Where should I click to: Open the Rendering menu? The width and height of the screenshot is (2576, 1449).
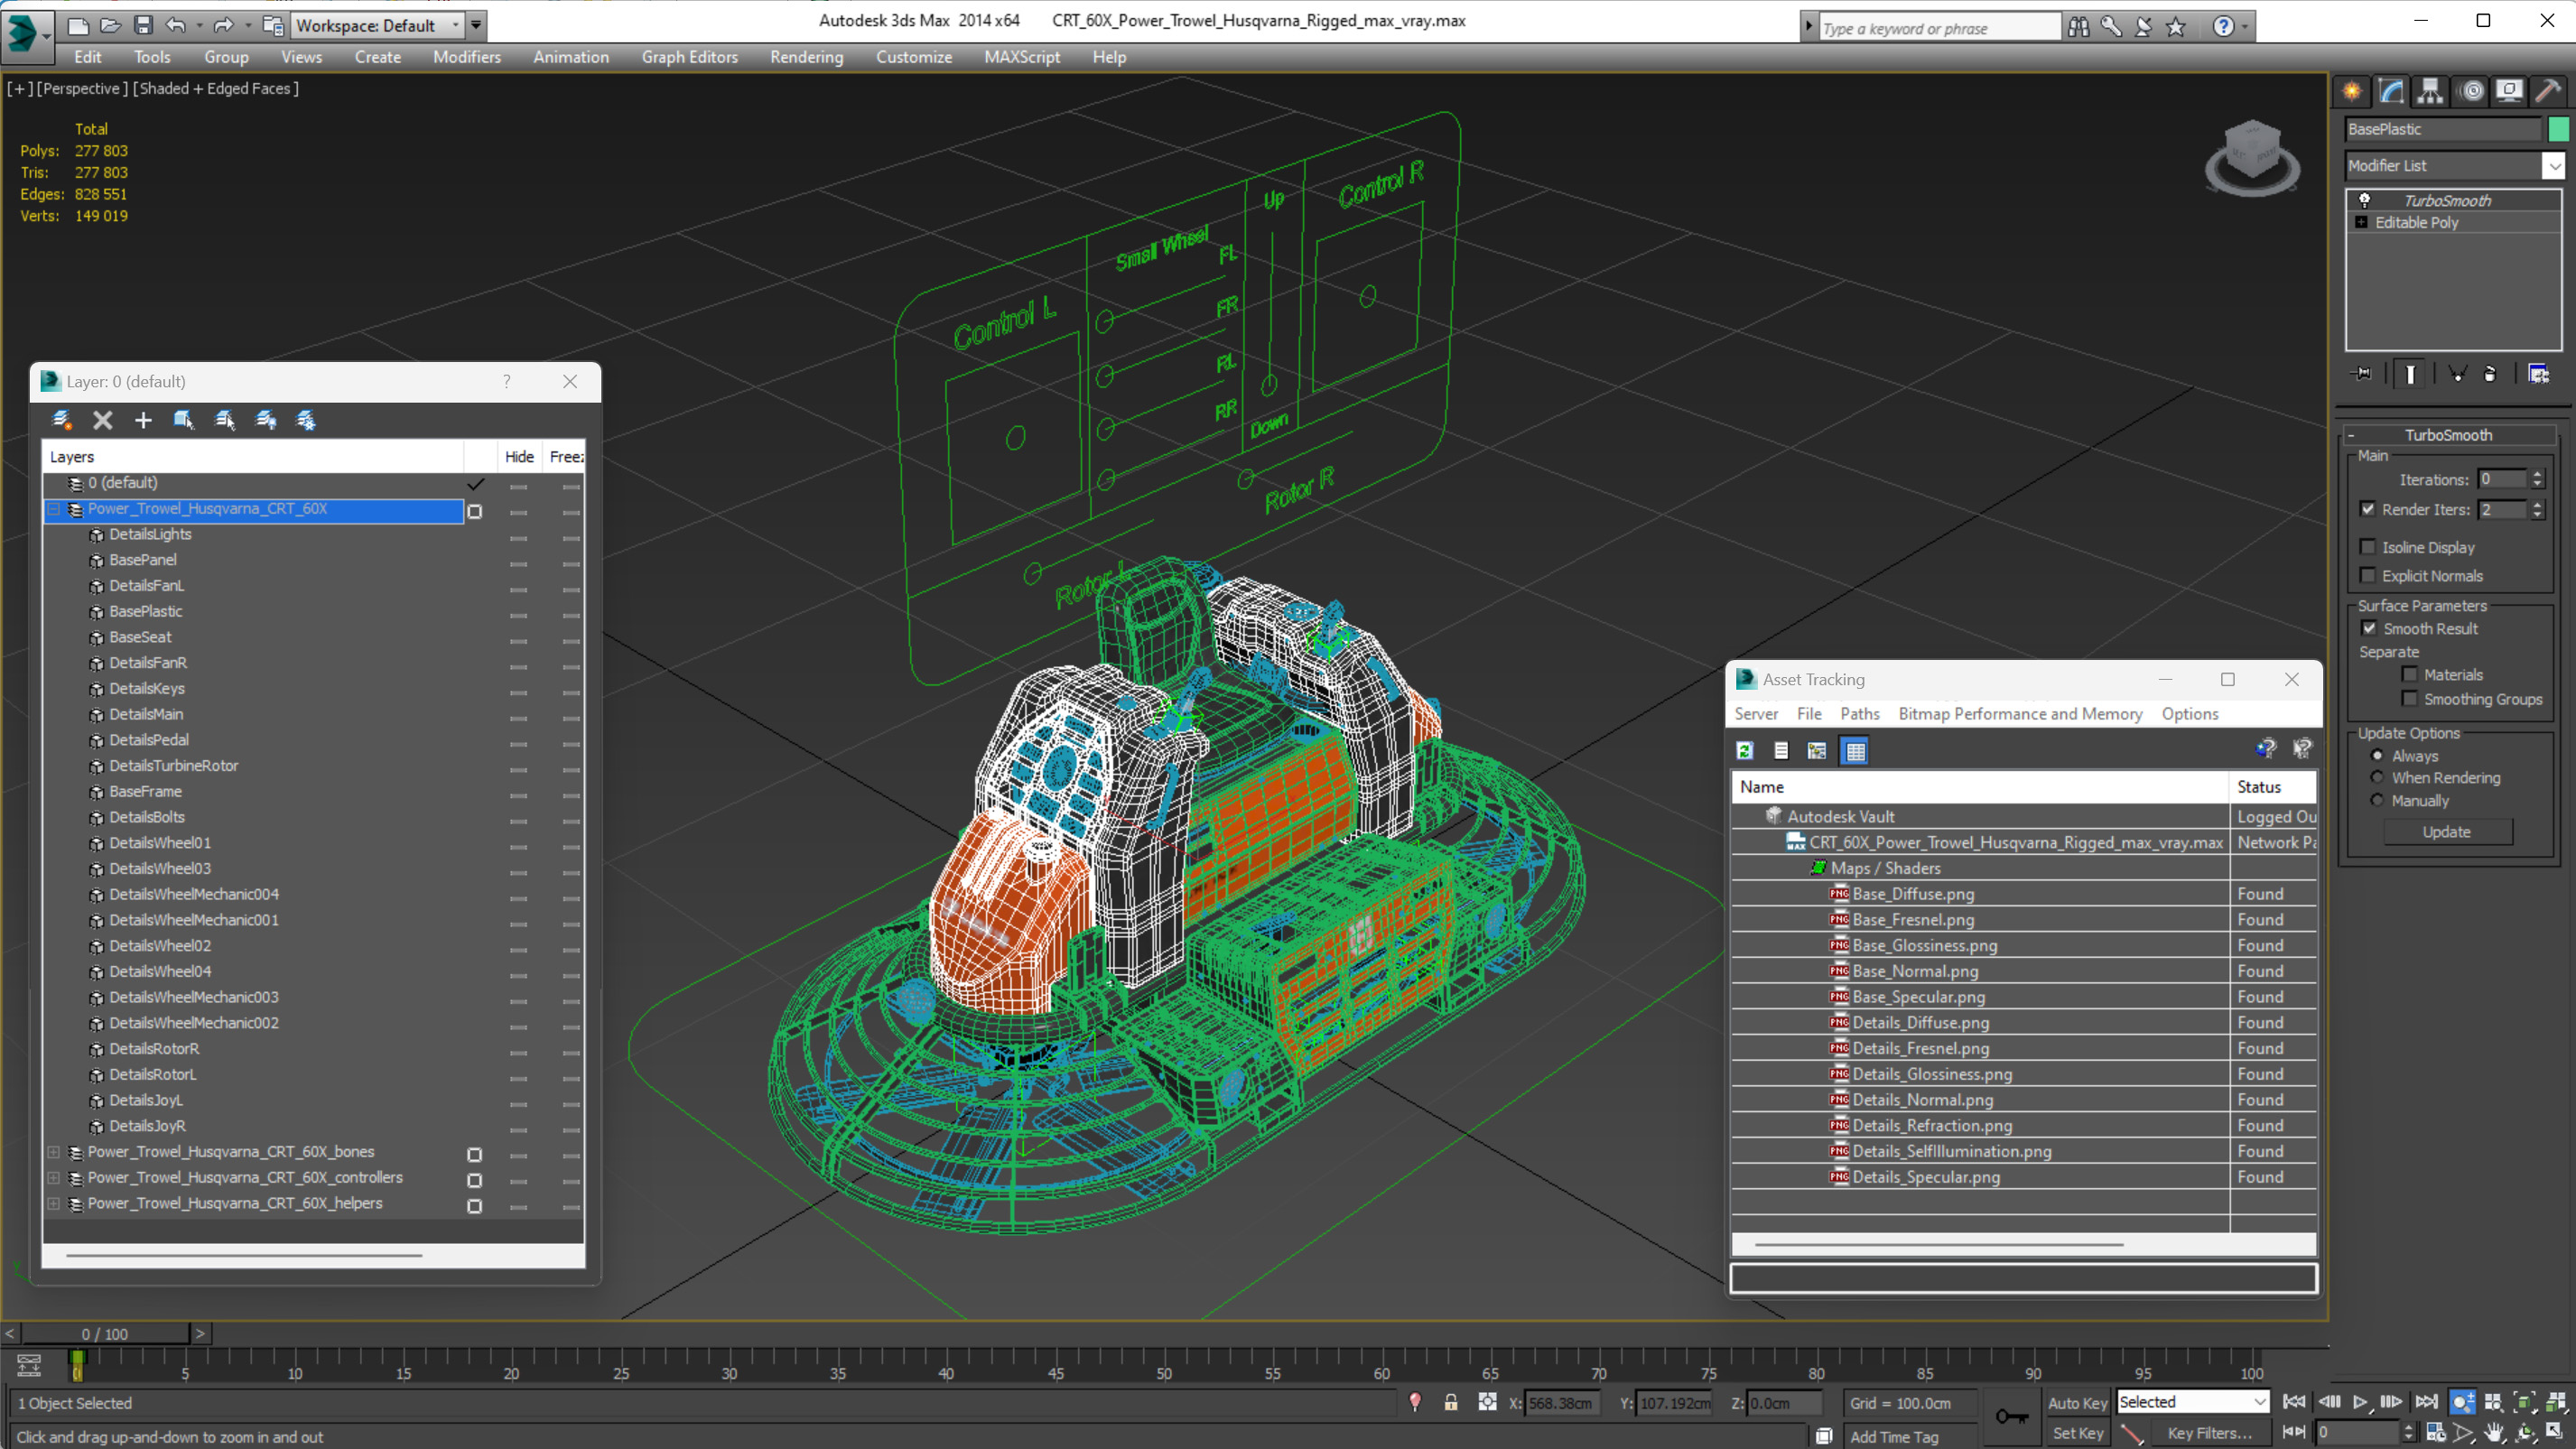pos(806,57)
